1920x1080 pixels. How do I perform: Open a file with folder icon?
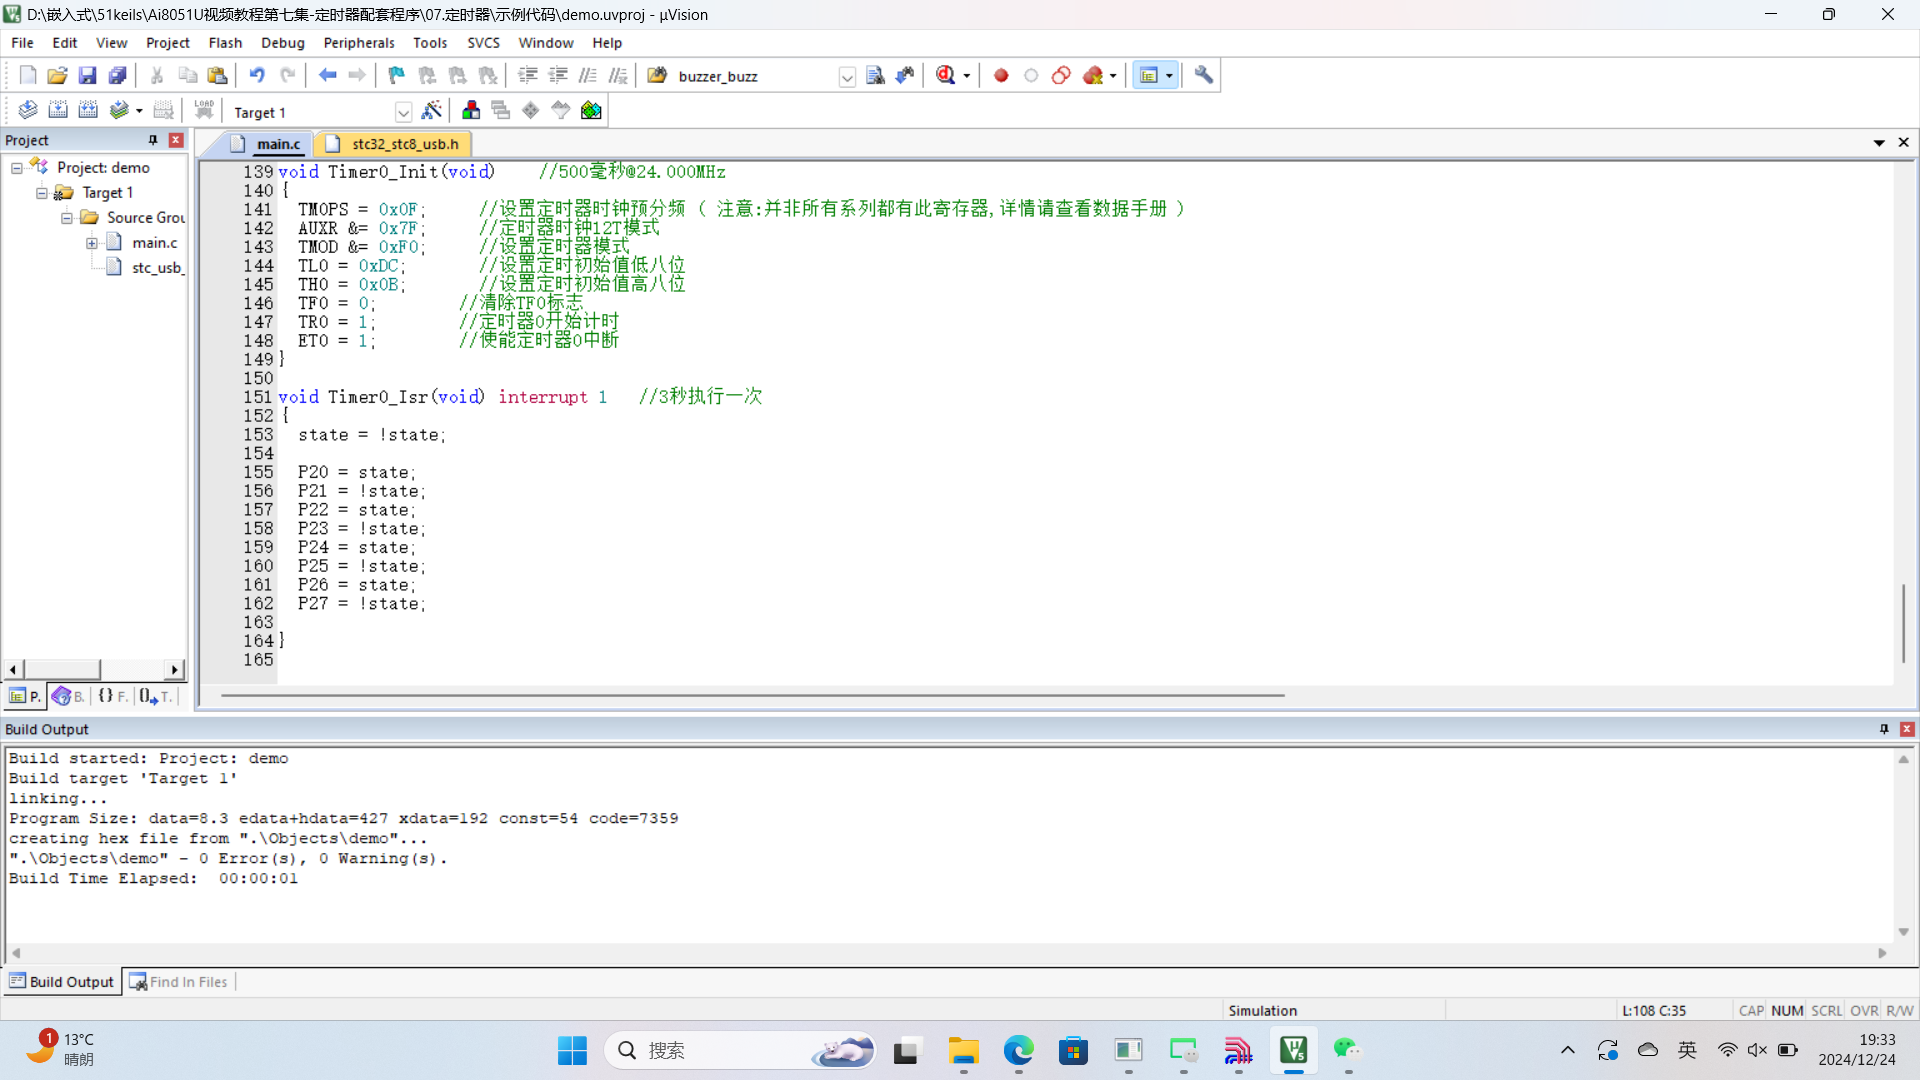pyautogui.click(x=57, y=75)
